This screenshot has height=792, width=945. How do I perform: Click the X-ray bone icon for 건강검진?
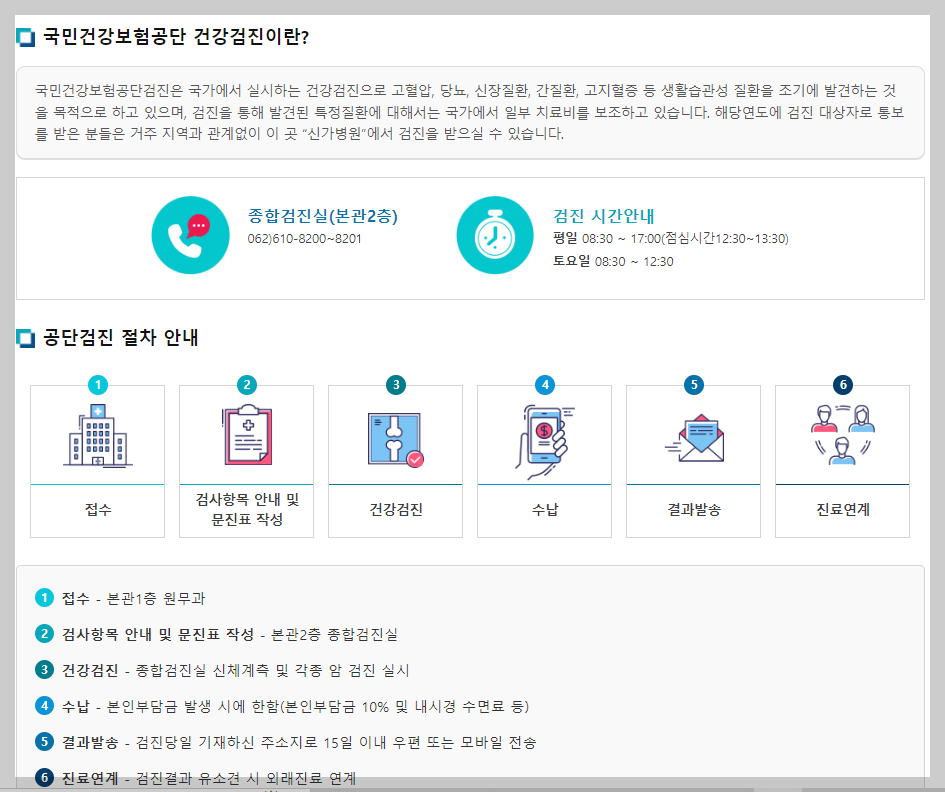(x=395, y=440)
